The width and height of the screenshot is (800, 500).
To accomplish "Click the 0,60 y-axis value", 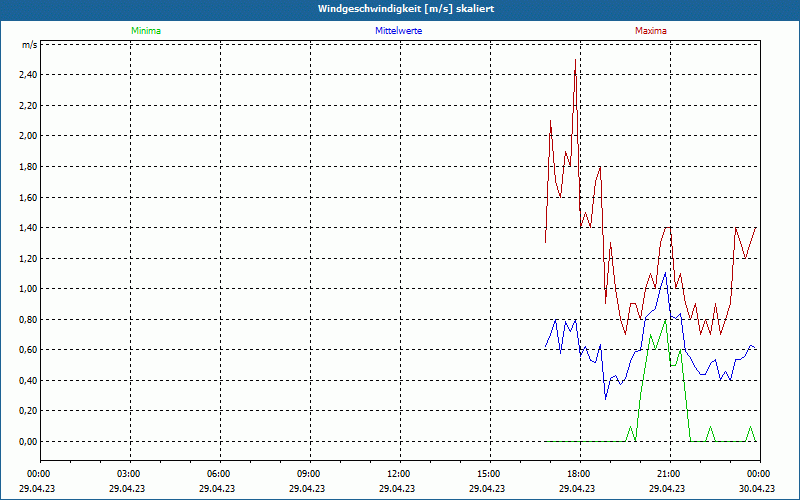I will [x=28, y=350].
